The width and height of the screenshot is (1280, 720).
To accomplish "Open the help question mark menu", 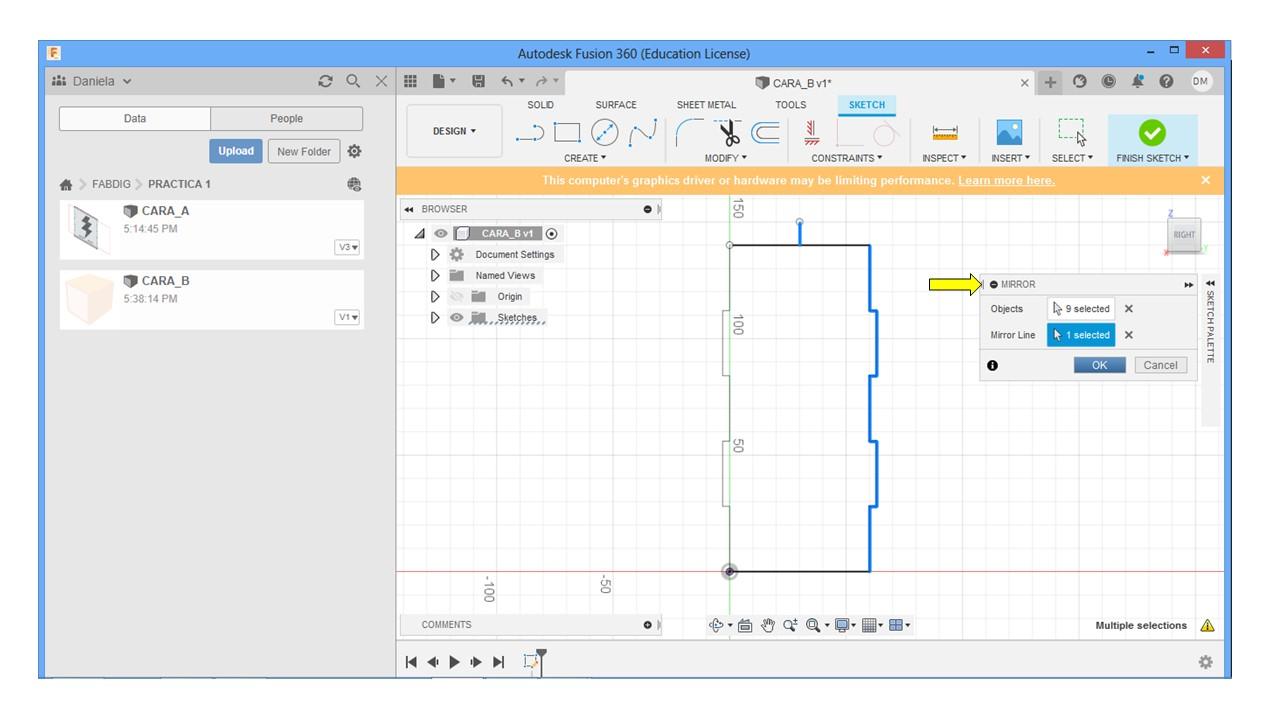I will pos(1166,83).
